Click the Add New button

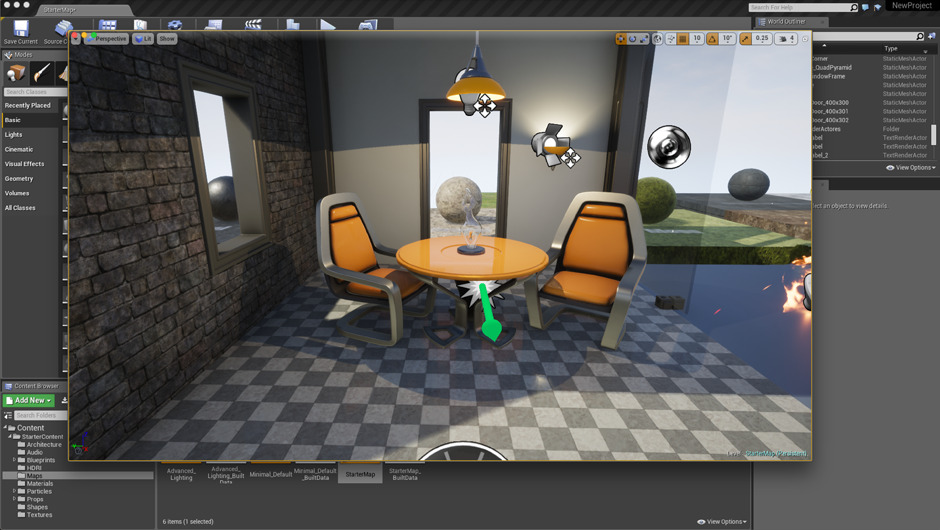pyautogui.click(x=29, y=400)
